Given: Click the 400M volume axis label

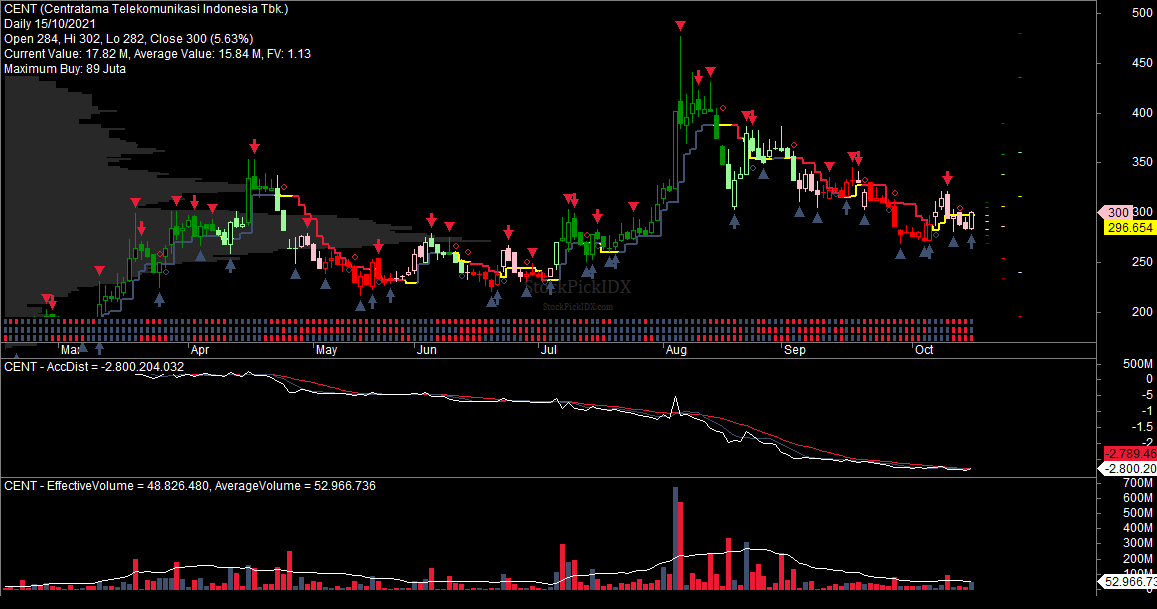Looking at the screenshot, I should [x=1137, y=528].
